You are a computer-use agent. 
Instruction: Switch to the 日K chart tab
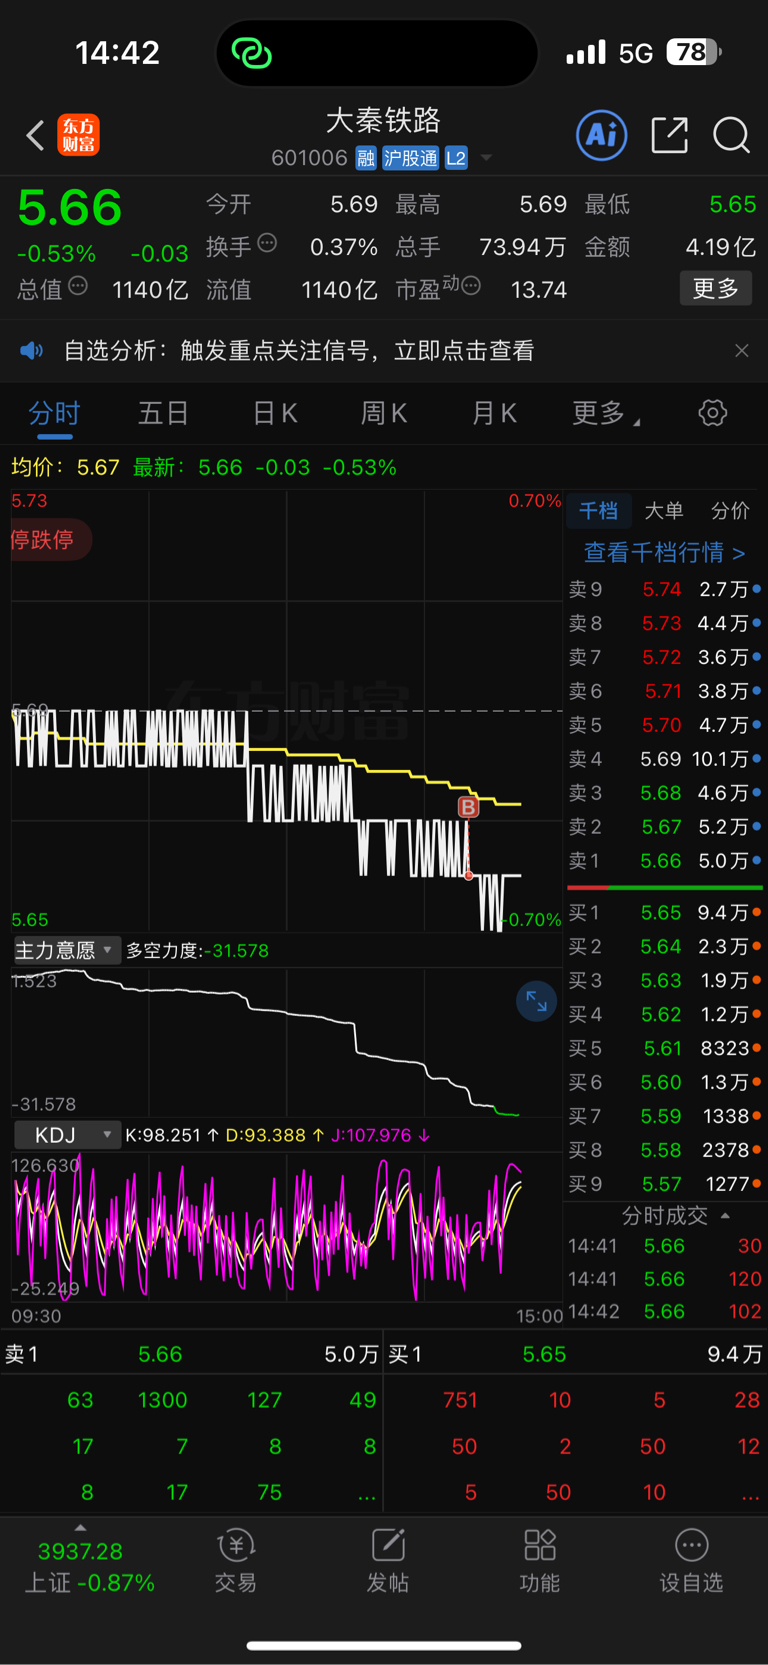274,413
